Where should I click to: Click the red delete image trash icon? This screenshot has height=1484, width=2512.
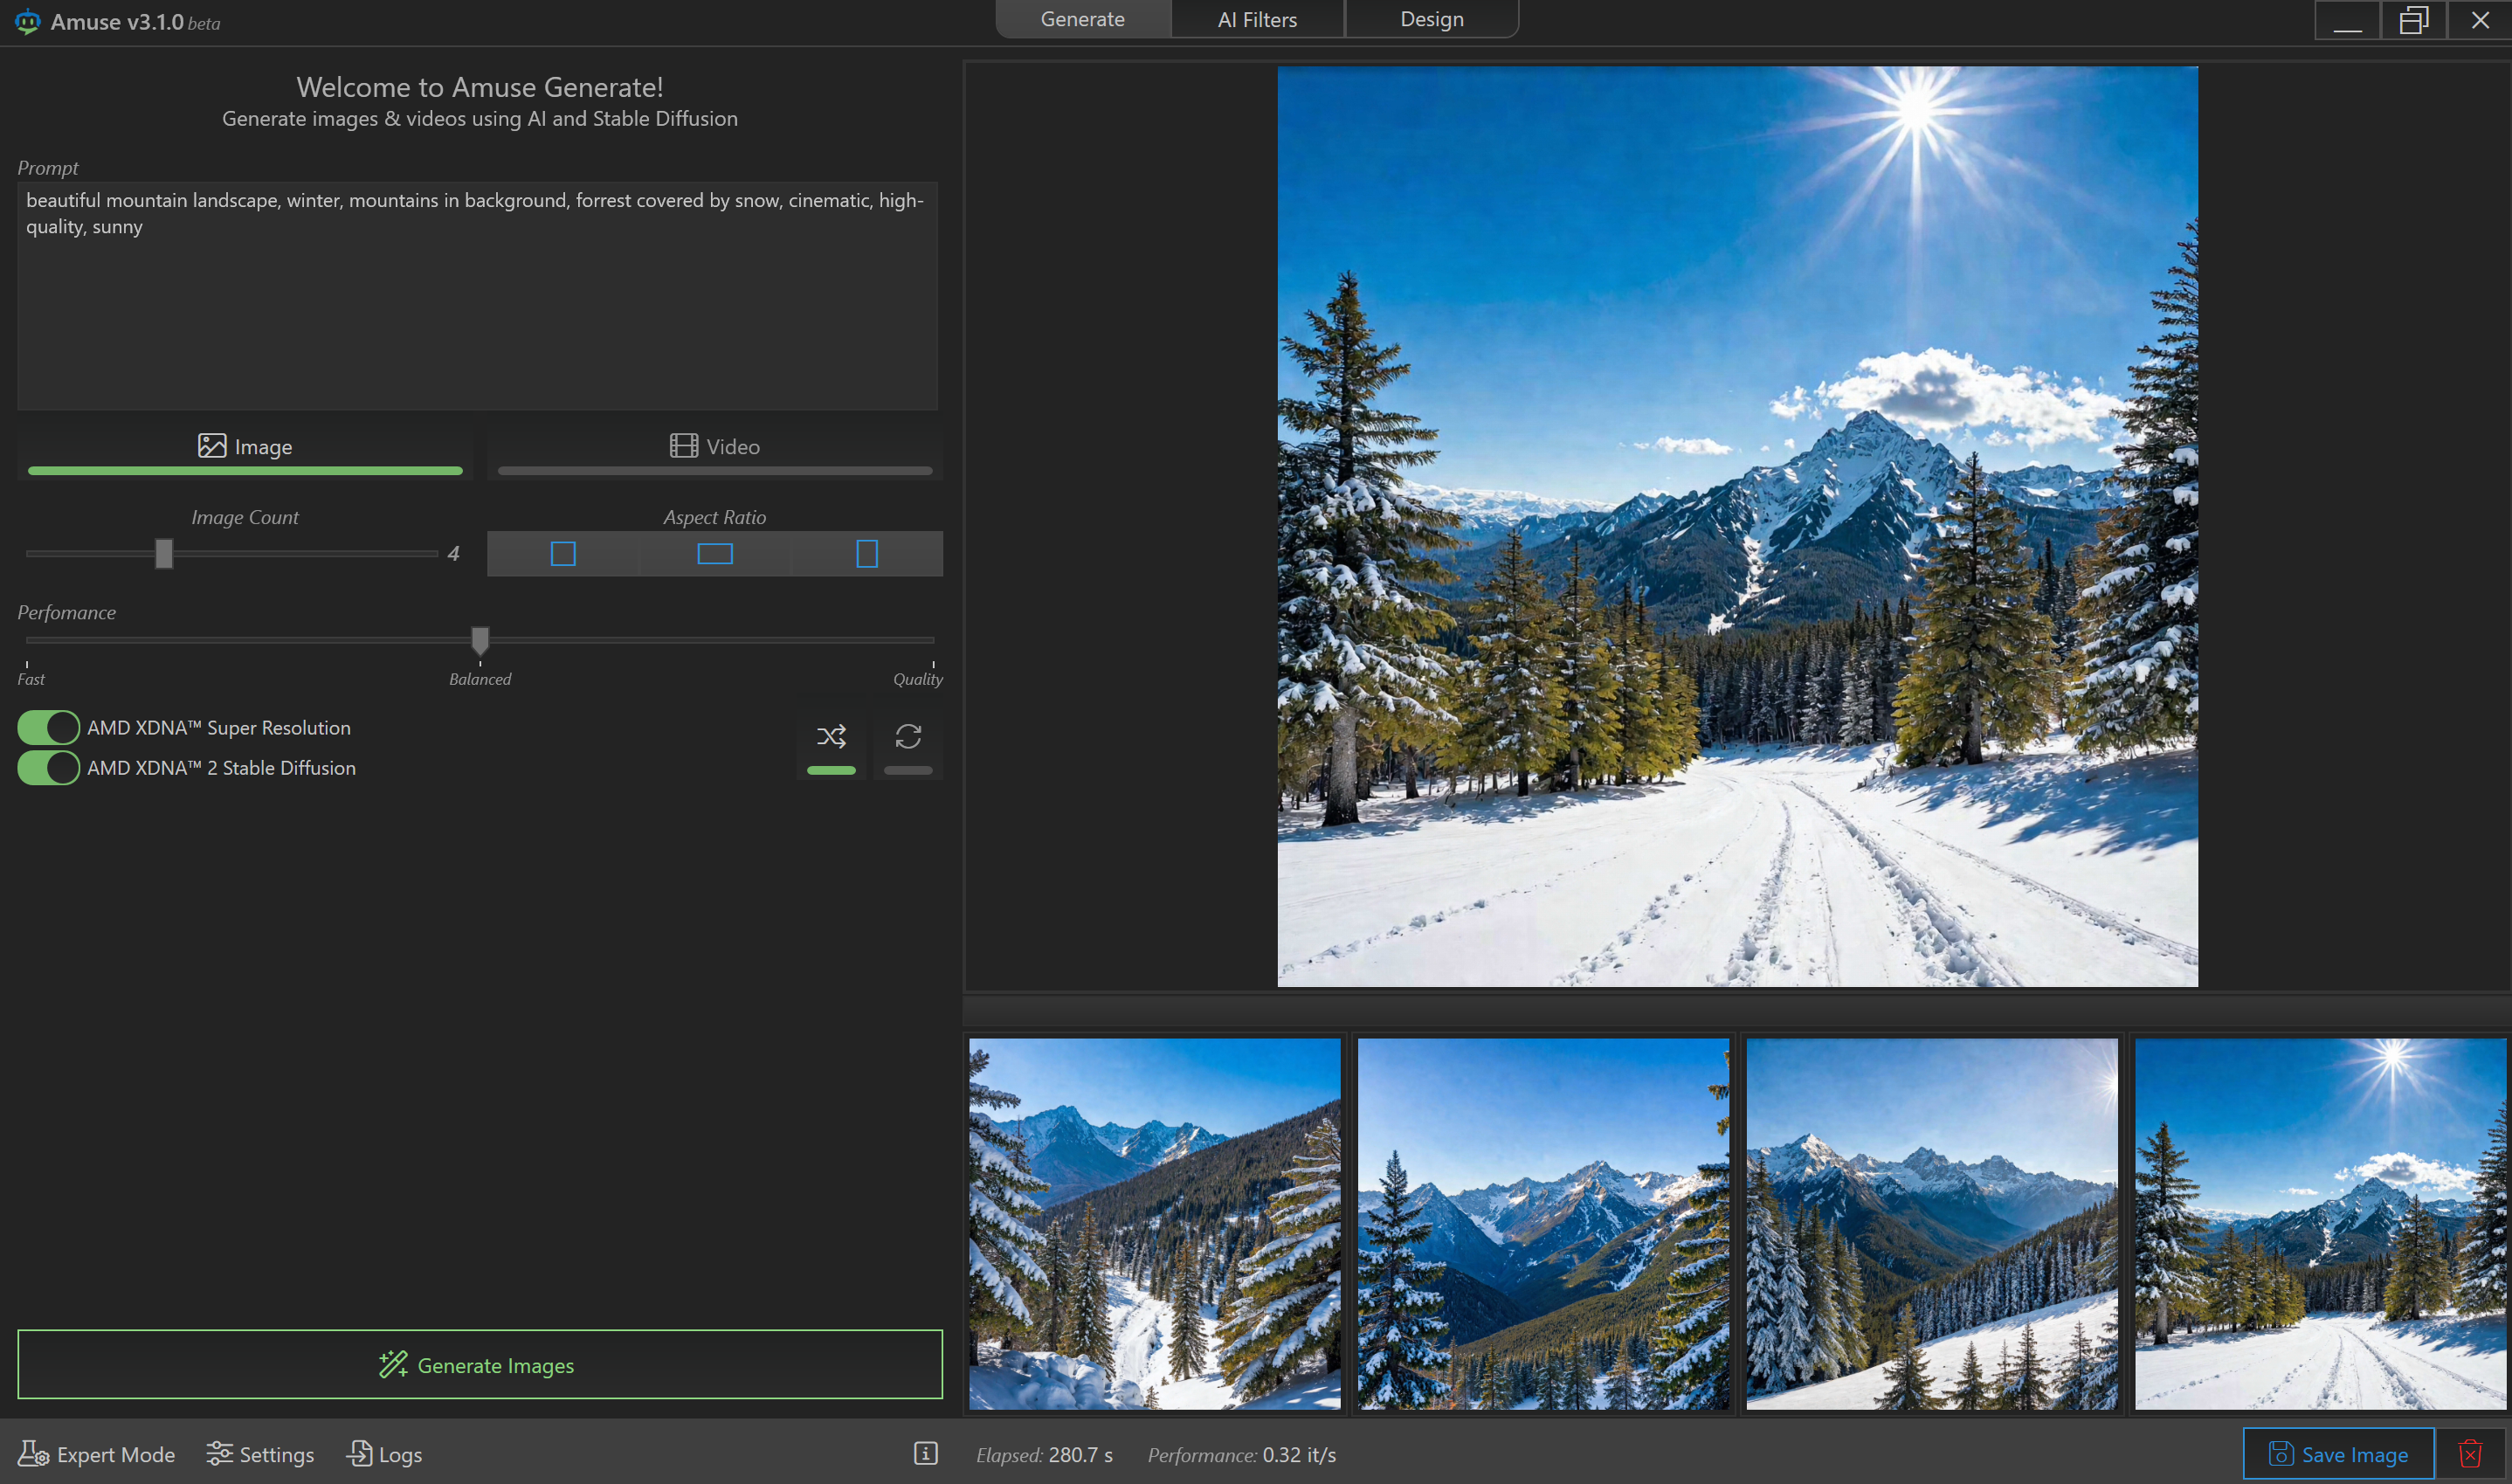2470,1453
